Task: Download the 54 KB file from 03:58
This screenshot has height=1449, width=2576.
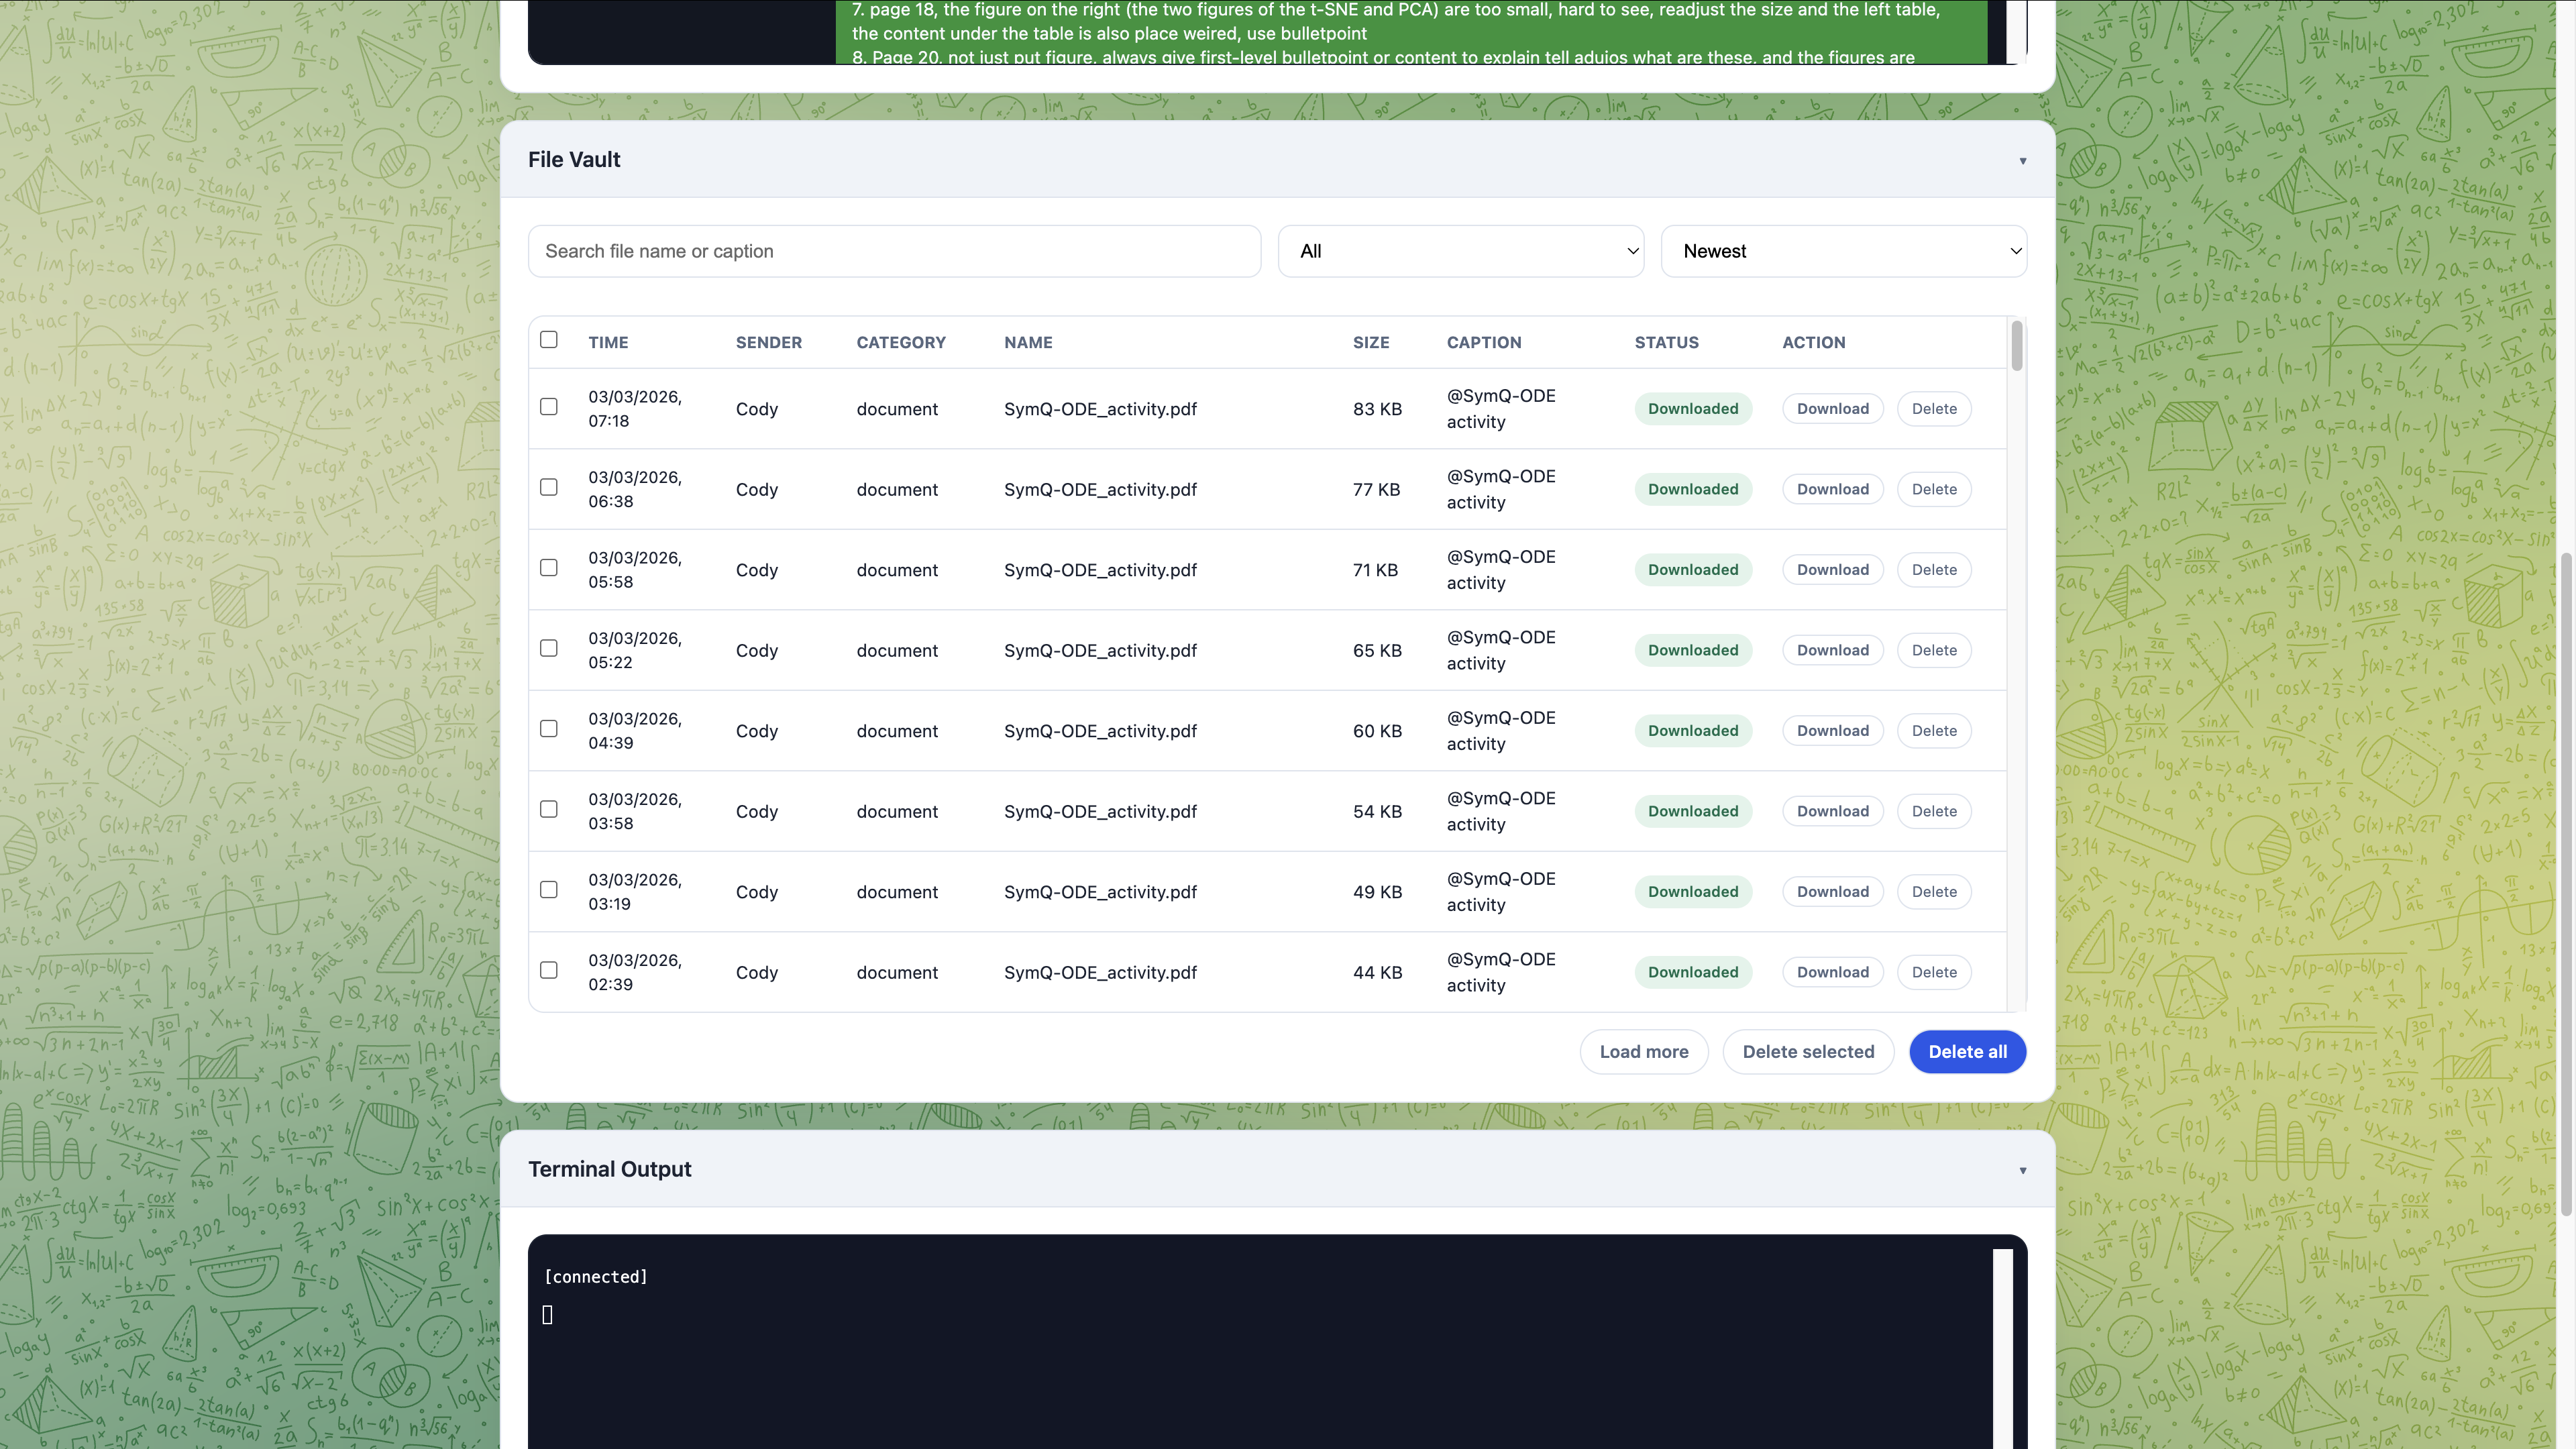Action: point(1832,811)
